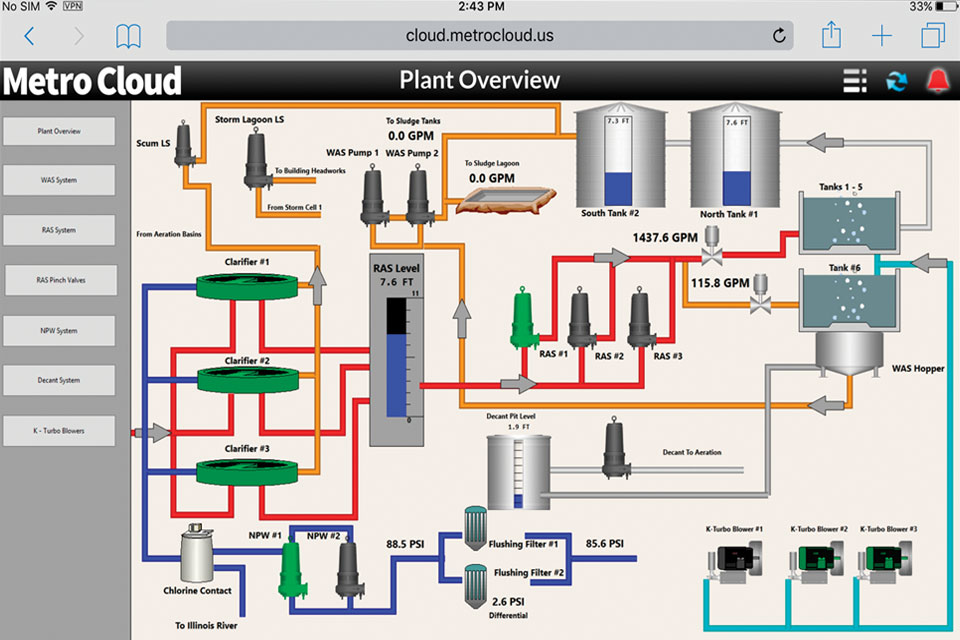Open the Metro Cloud hamburger menu

(x=855, y=81)
